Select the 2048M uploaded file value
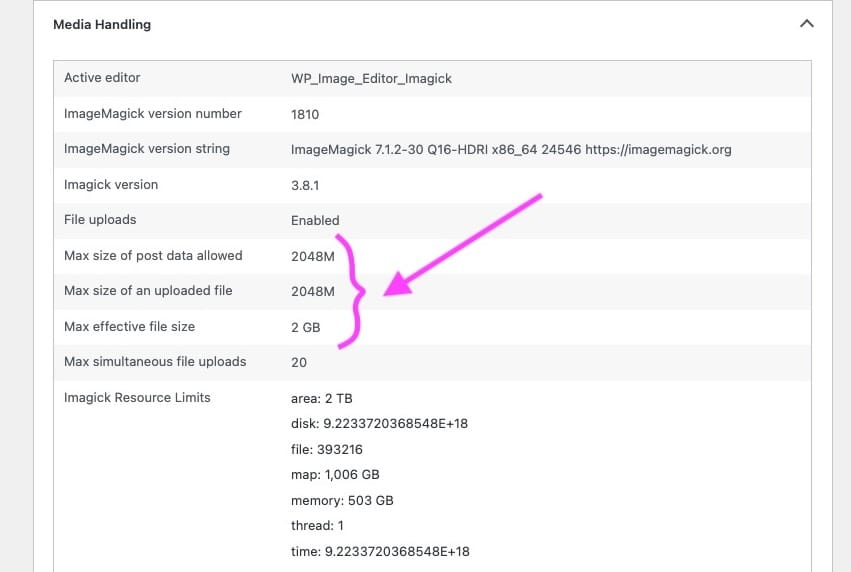The height and width of the screenshot is (572, 851). (x=313, y=292)
